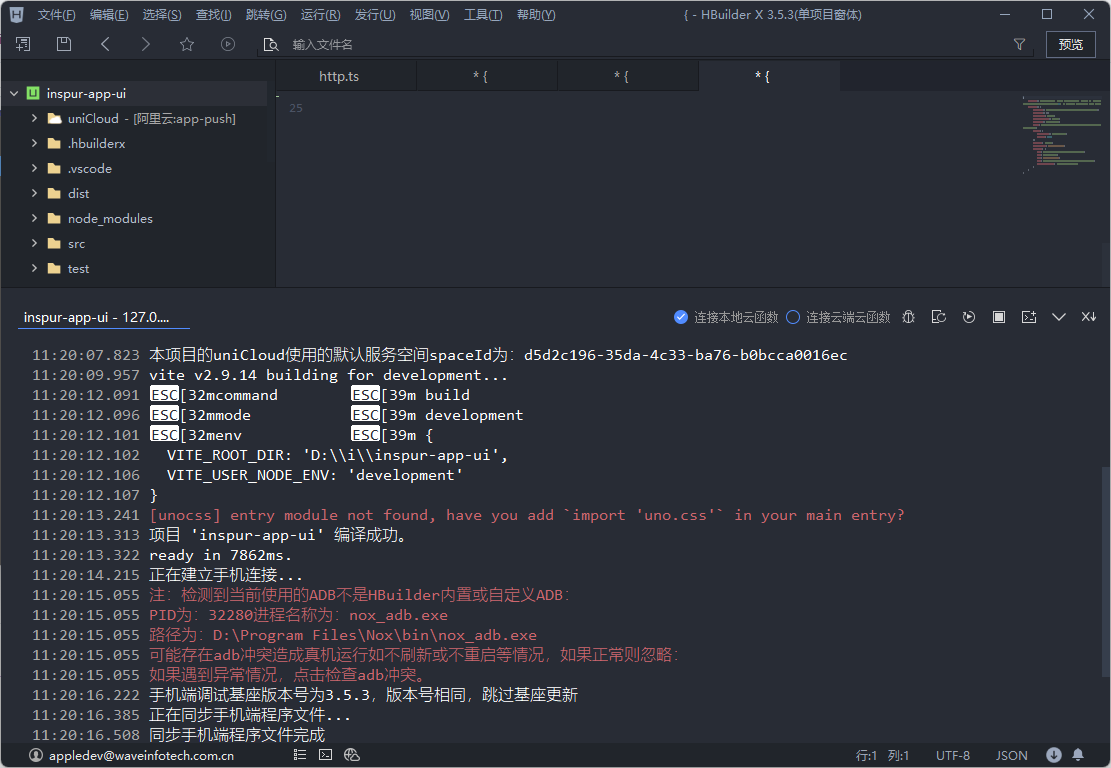
Task: Open terminal icon in status bar
Action: (x=325, y=755)
